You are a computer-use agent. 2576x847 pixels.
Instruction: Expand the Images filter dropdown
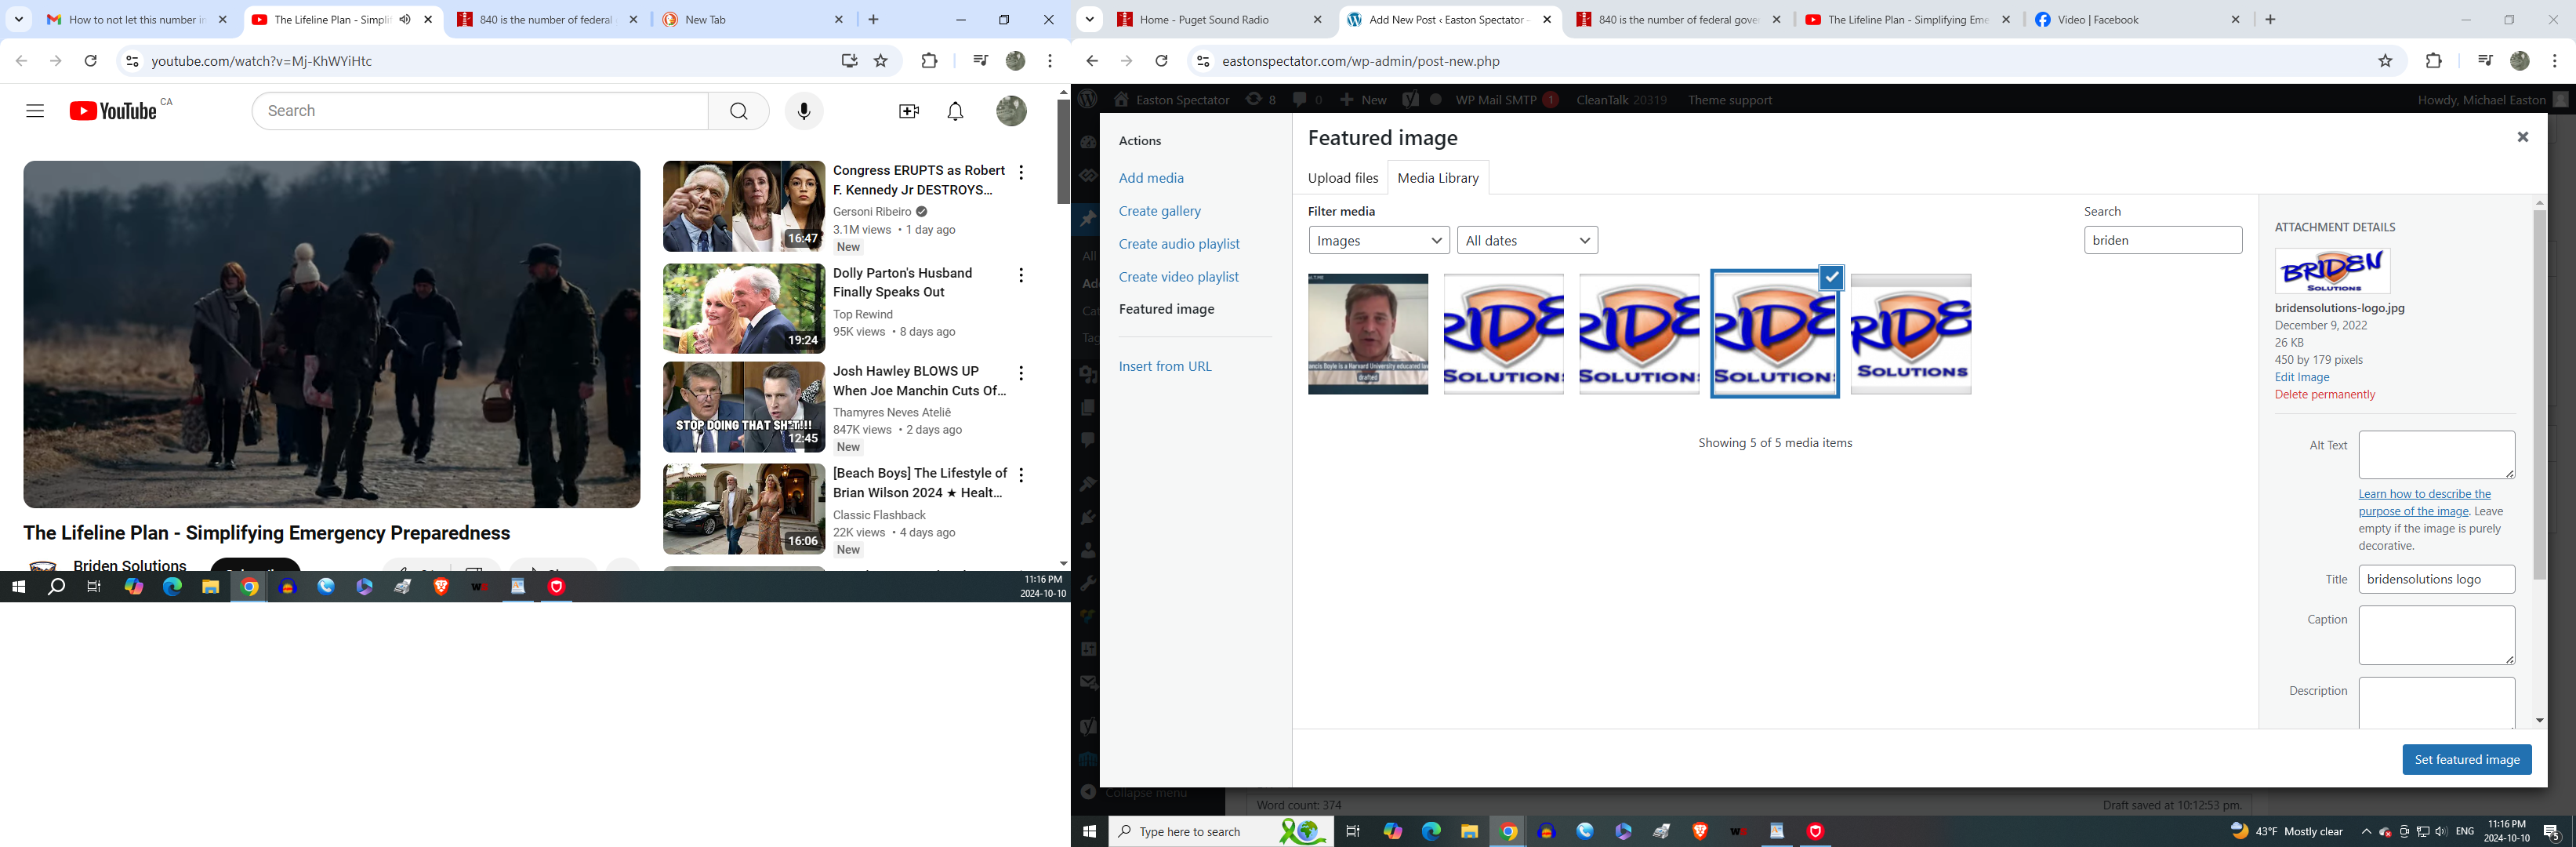tap(1378, 240)
